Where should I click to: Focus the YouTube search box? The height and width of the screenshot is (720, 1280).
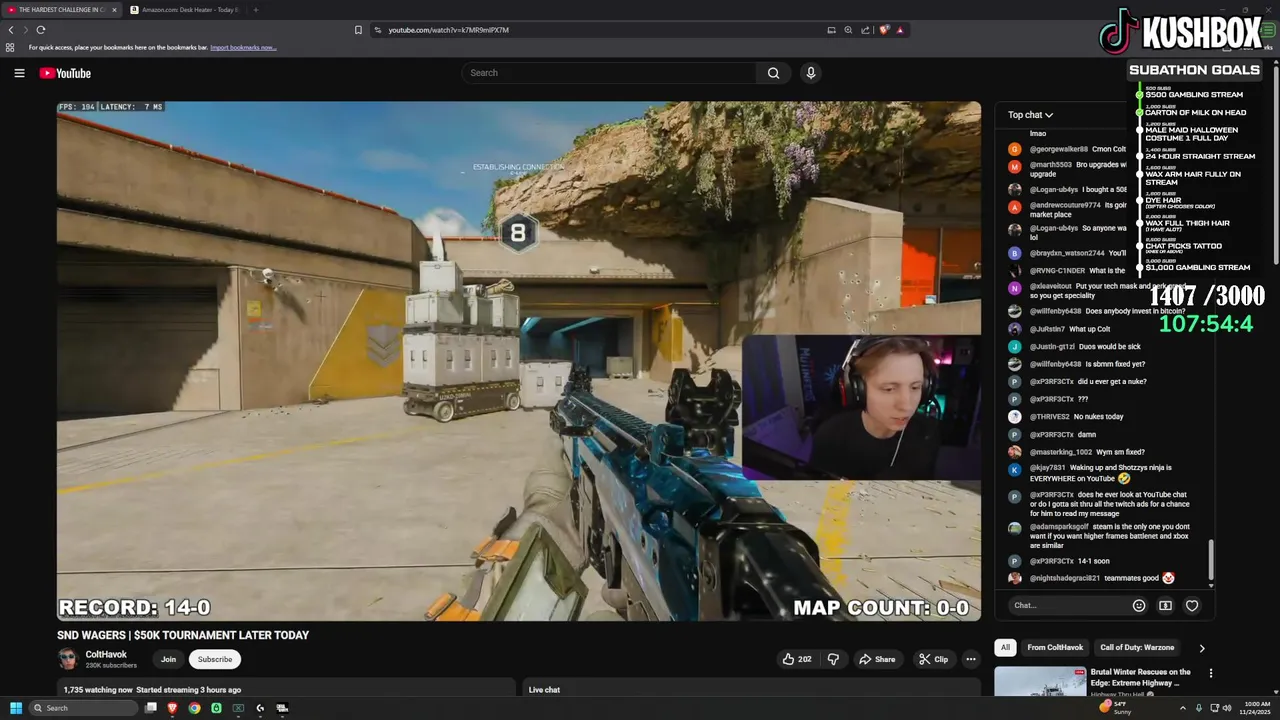click(609, 73)
